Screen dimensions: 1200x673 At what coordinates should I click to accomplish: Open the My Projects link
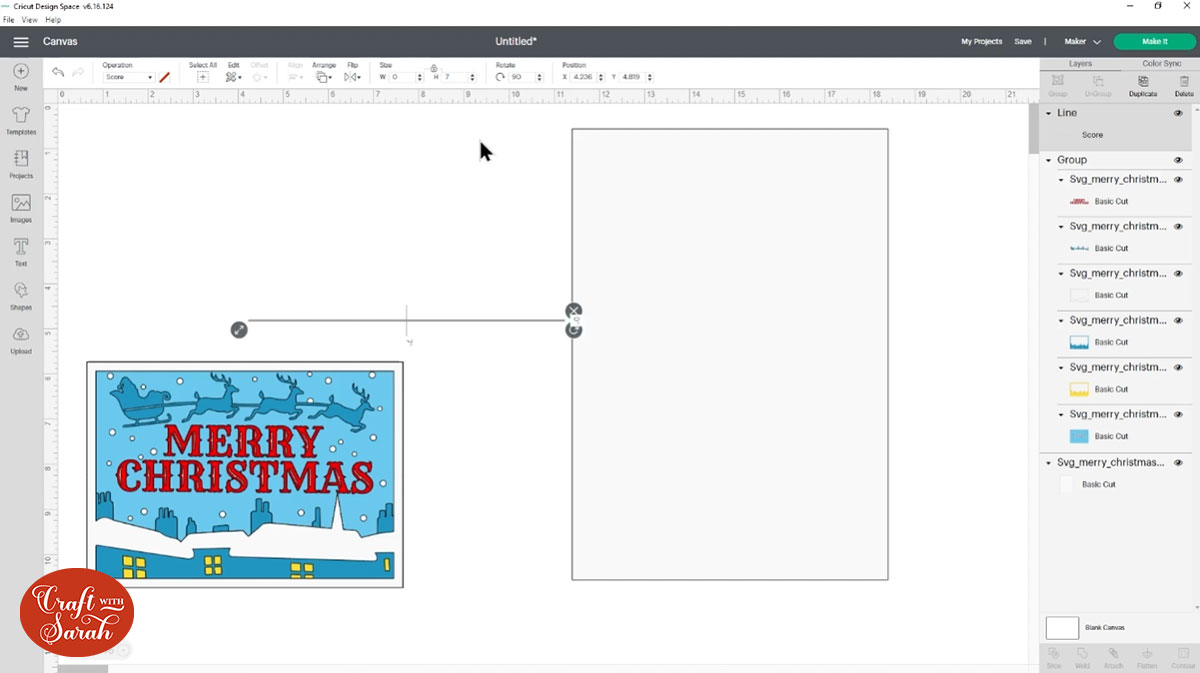981,42
